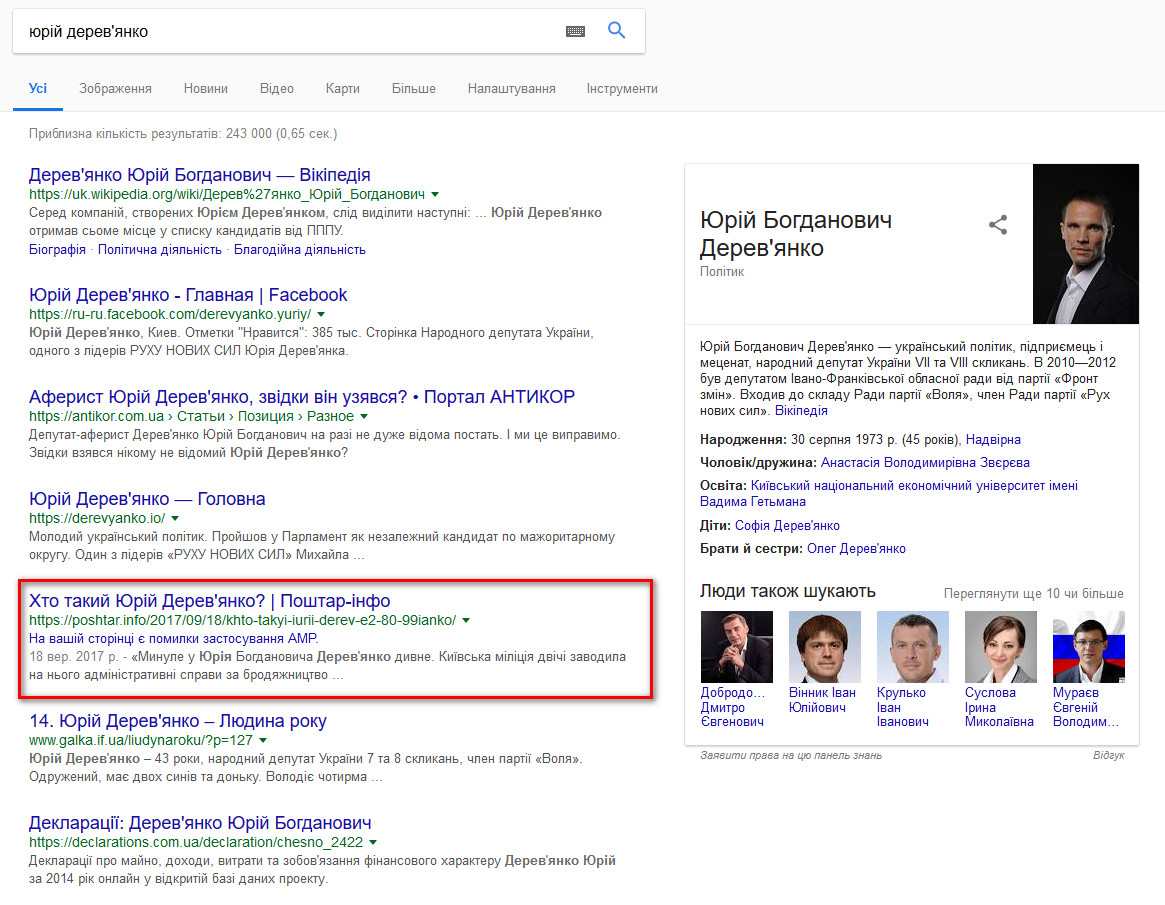
Task: Open the Людина року result title
Action: (x=178, y=721)
